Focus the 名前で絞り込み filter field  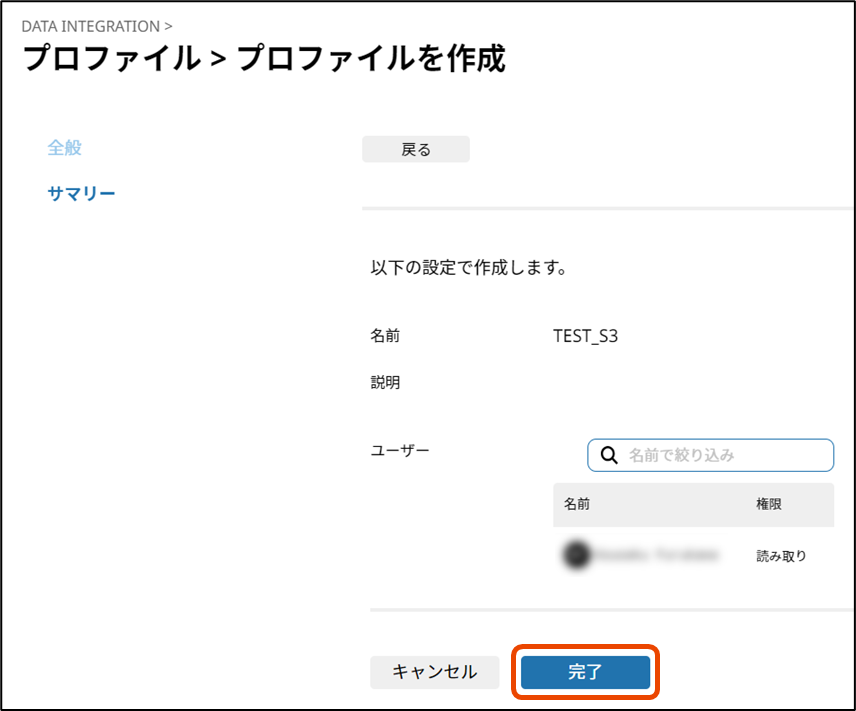(x=710, y=455)
